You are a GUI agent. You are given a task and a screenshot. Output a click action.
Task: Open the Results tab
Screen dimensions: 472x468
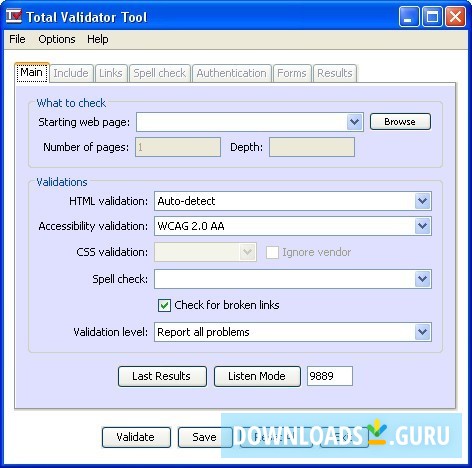click(335, 73)
